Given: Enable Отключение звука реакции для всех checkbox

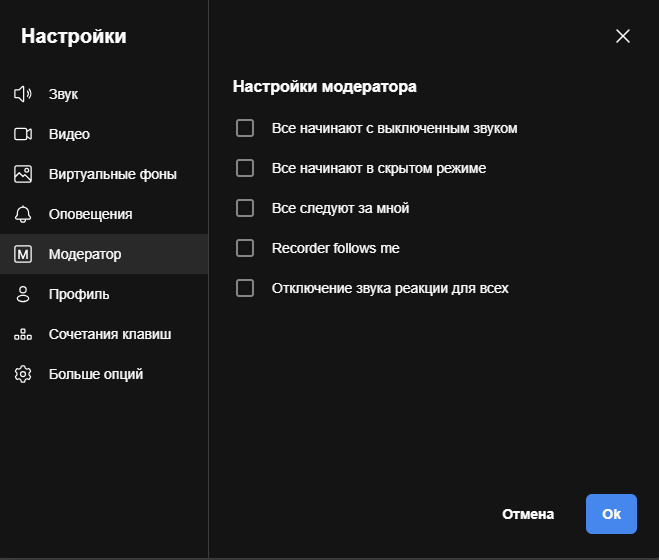Looking at the screenshot, I should pos(245,288).
